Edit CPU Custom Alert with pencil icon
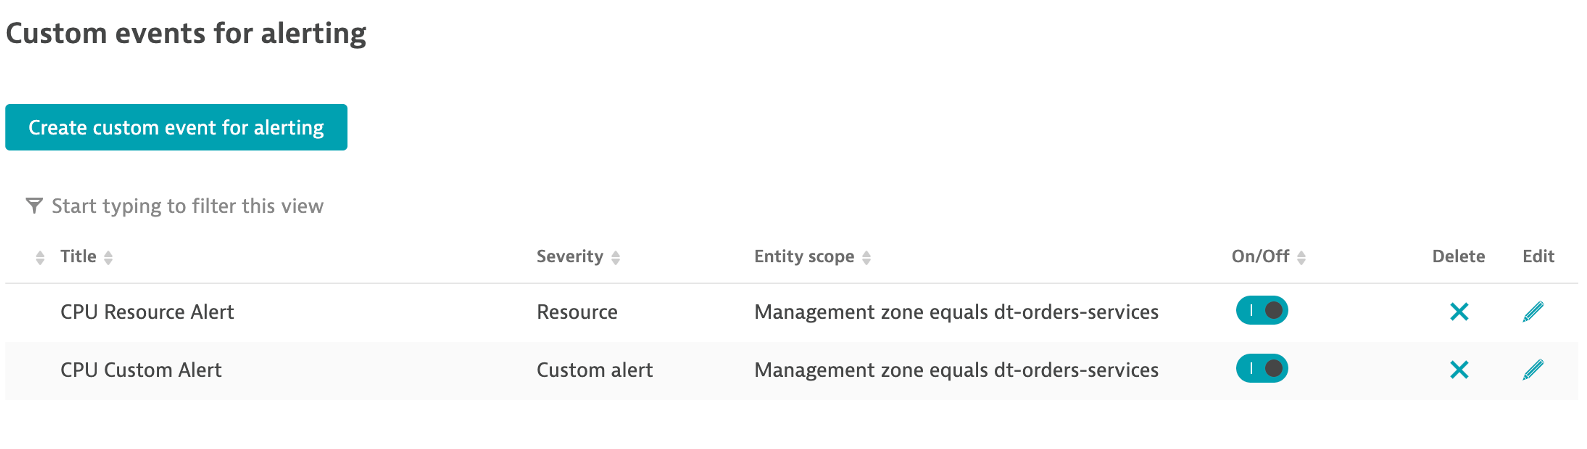 (x=1533, y=370)
